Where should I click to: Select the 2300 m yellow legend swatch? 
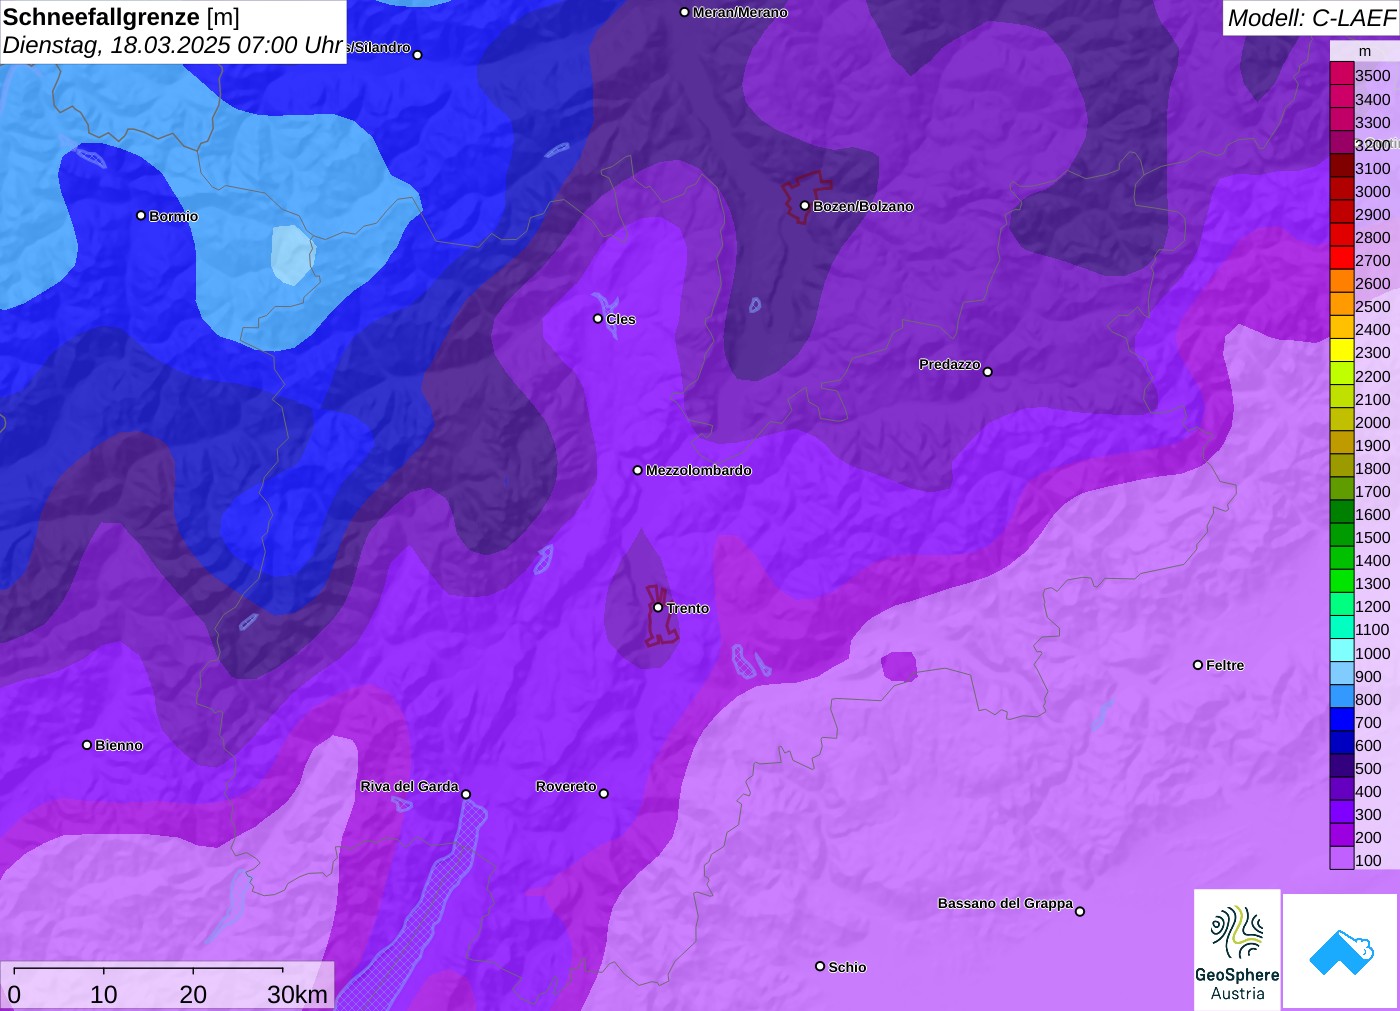pyautogui.click(x=1342, y=351)
